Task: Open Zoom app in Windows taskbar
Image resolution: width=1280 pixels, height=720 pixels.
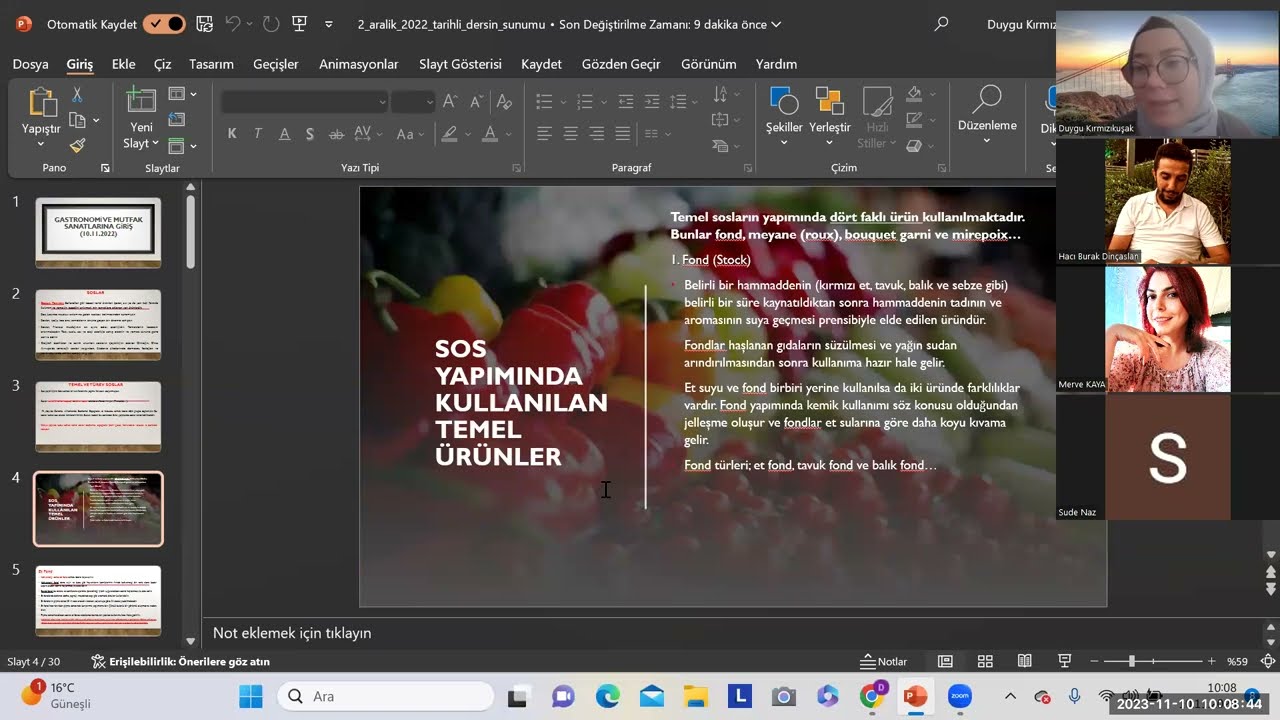Action: 960,697
